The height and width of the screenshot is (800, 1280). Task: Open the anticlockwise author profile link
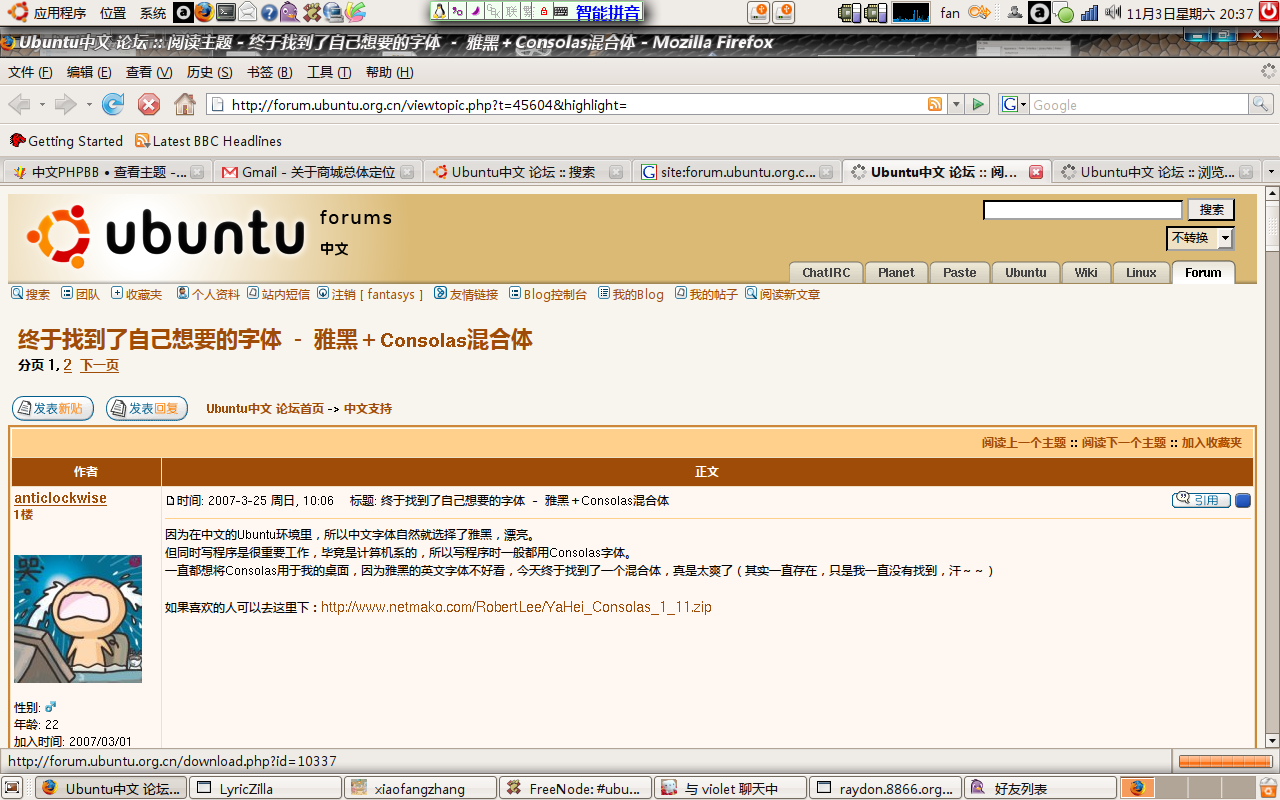click(x=60, y=498)
